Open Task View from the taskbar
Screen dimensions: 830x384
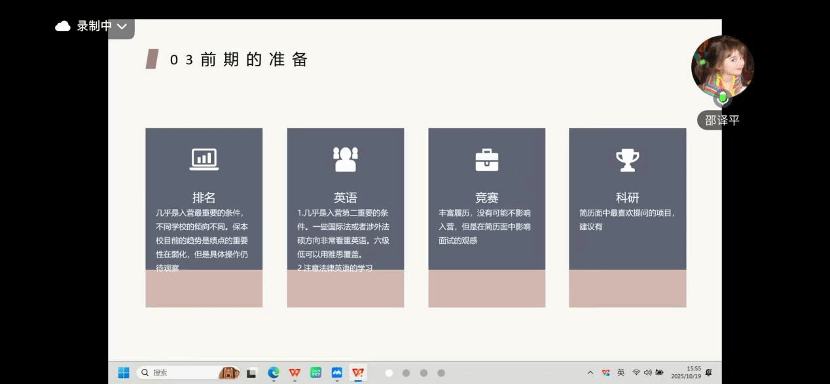click(x=251, y=373)
